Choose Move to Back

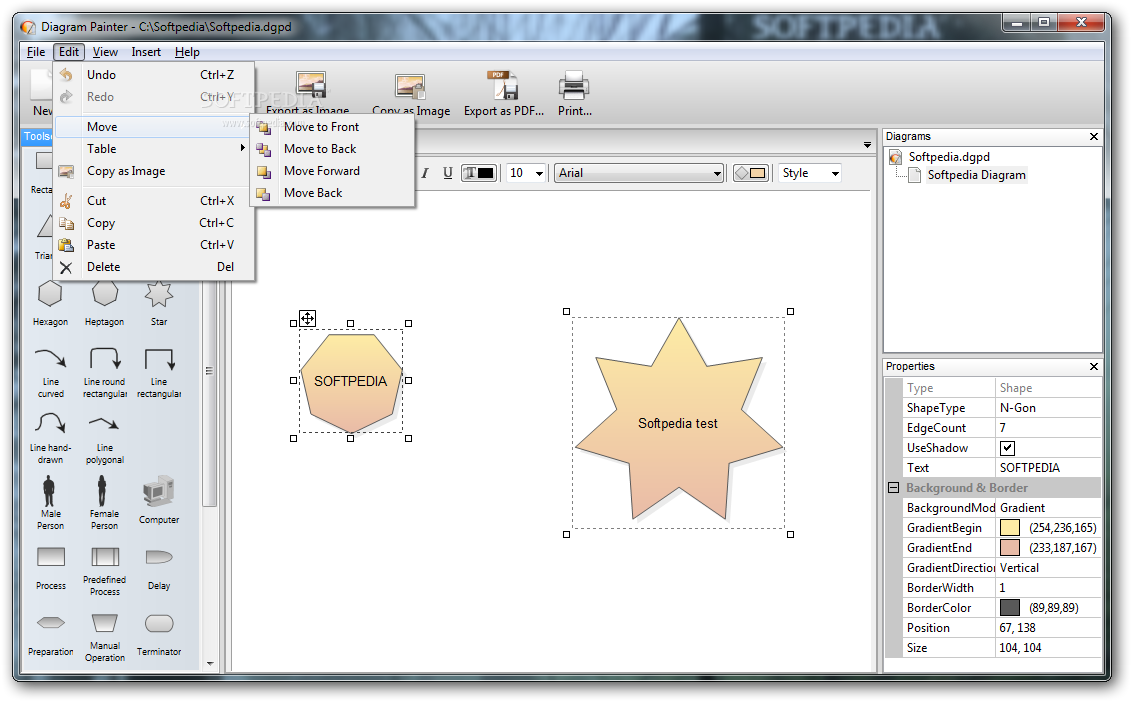(x=333, y=149)
